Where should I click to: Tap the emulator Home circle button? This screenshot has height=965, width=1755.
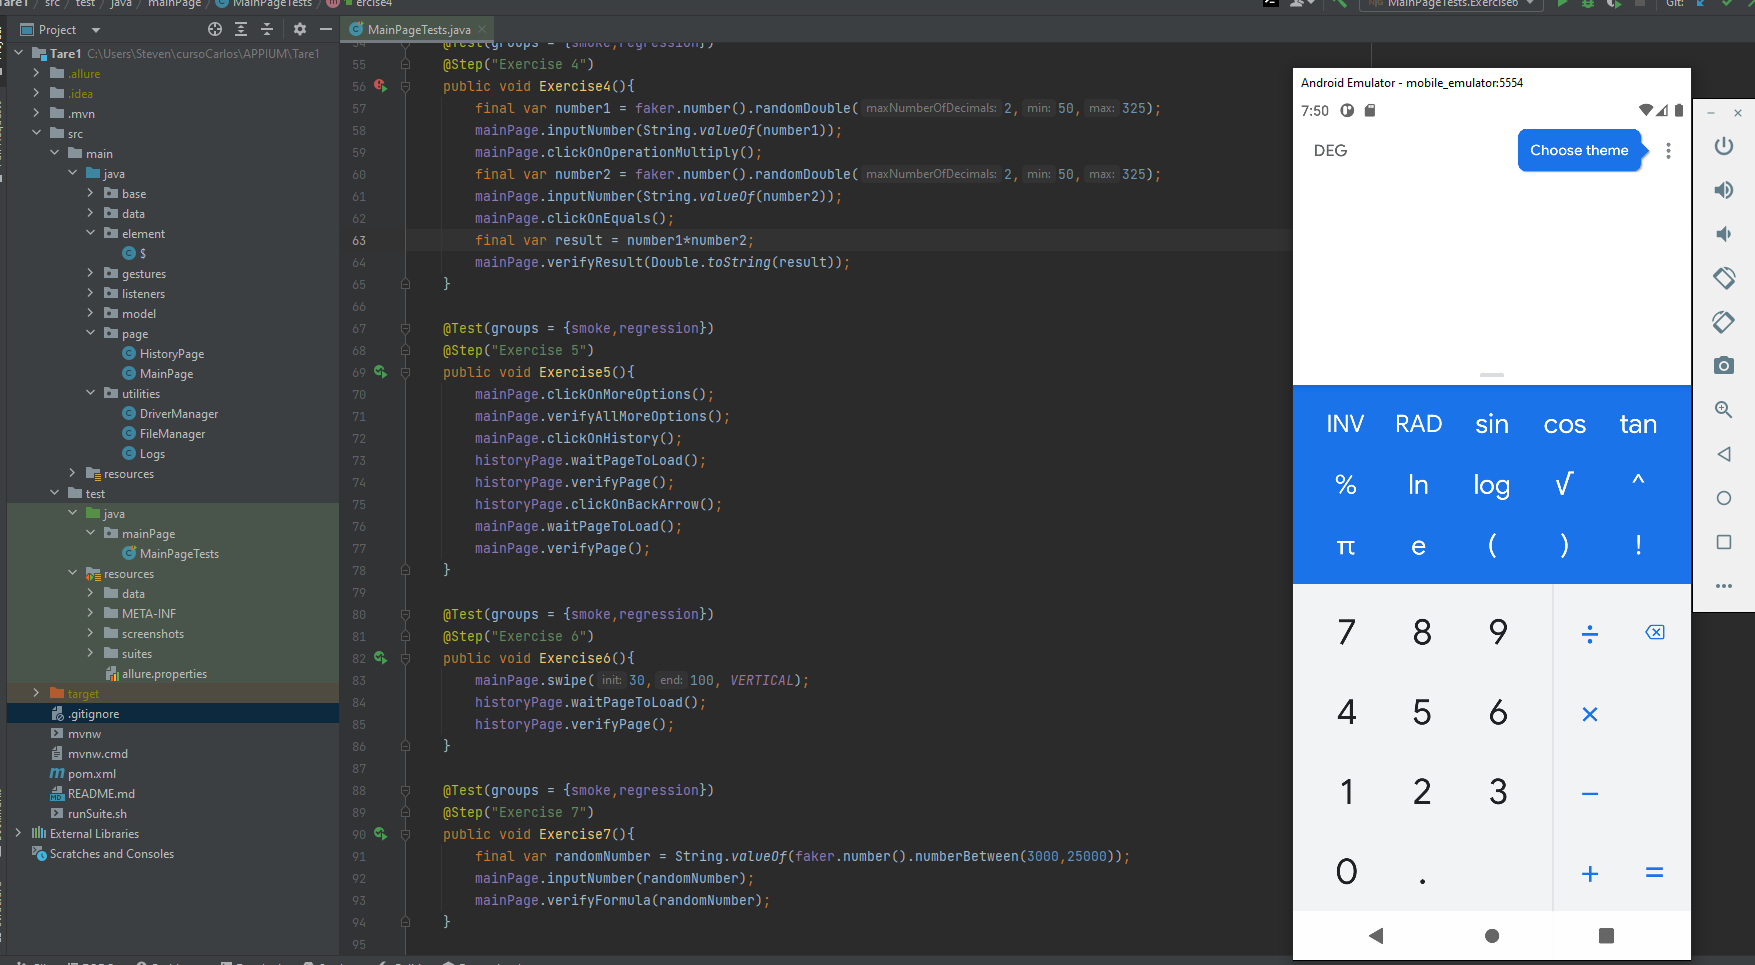pyautogui.click(x=1491, y=936)
